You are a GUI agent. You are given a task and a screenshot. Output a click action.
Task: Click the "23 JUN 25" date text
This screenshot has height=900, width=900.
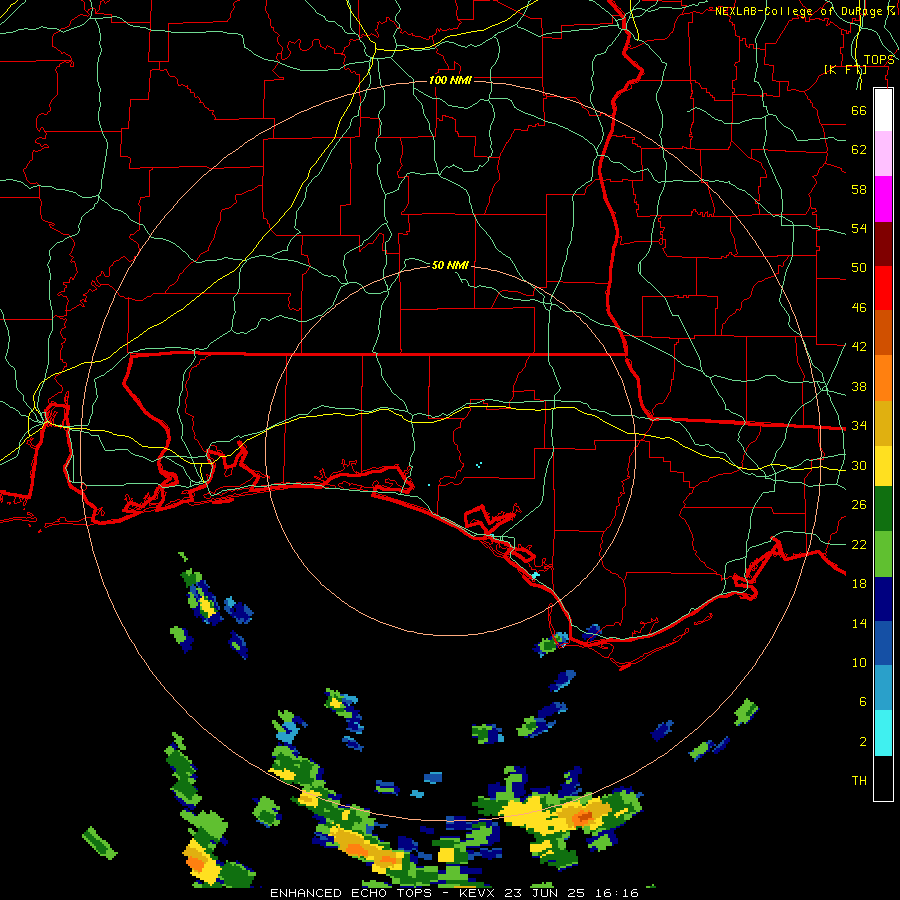(x=547, y=893)
